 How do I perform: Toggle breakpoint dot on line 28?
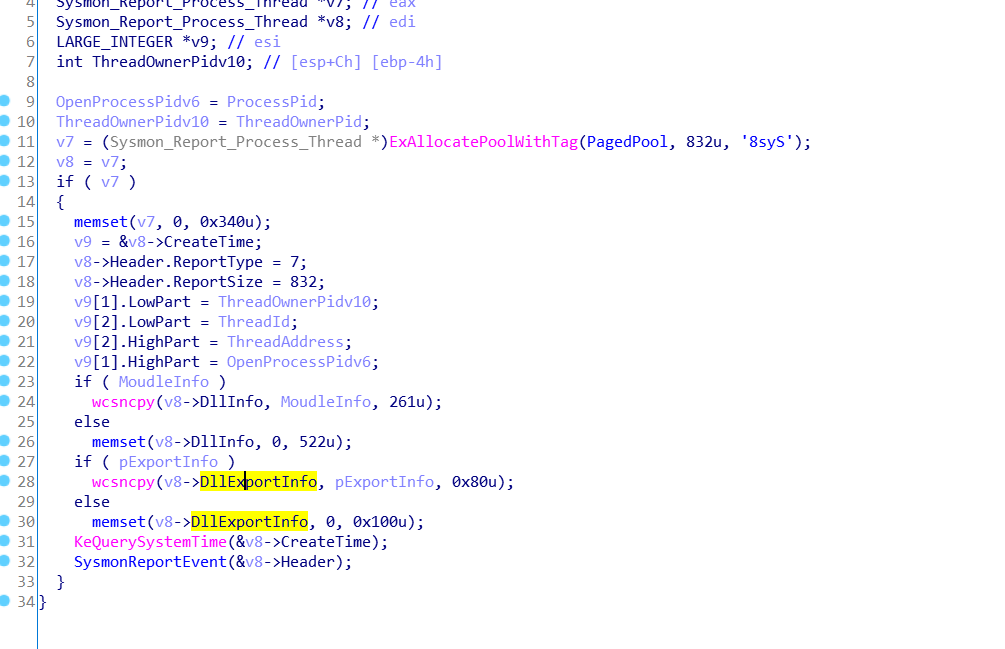click(x=4, y=480)
